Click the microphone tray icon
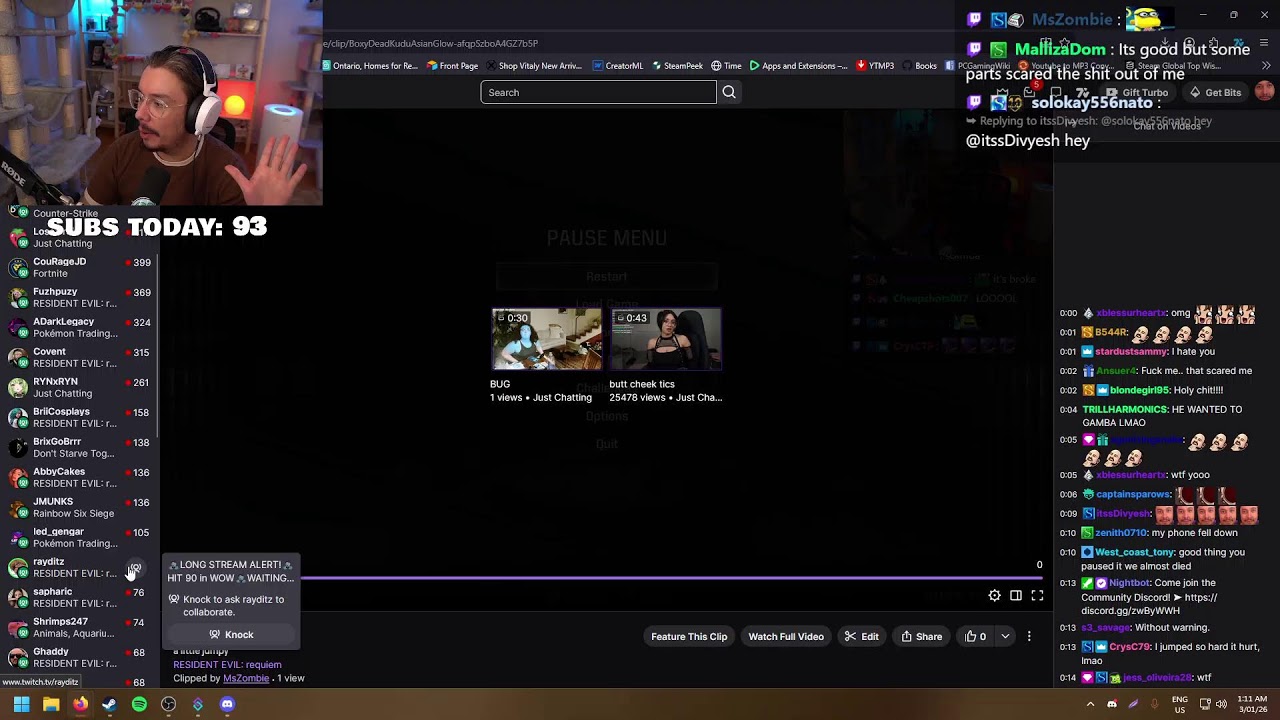 pyautogui.click(x=1154, y=704)
